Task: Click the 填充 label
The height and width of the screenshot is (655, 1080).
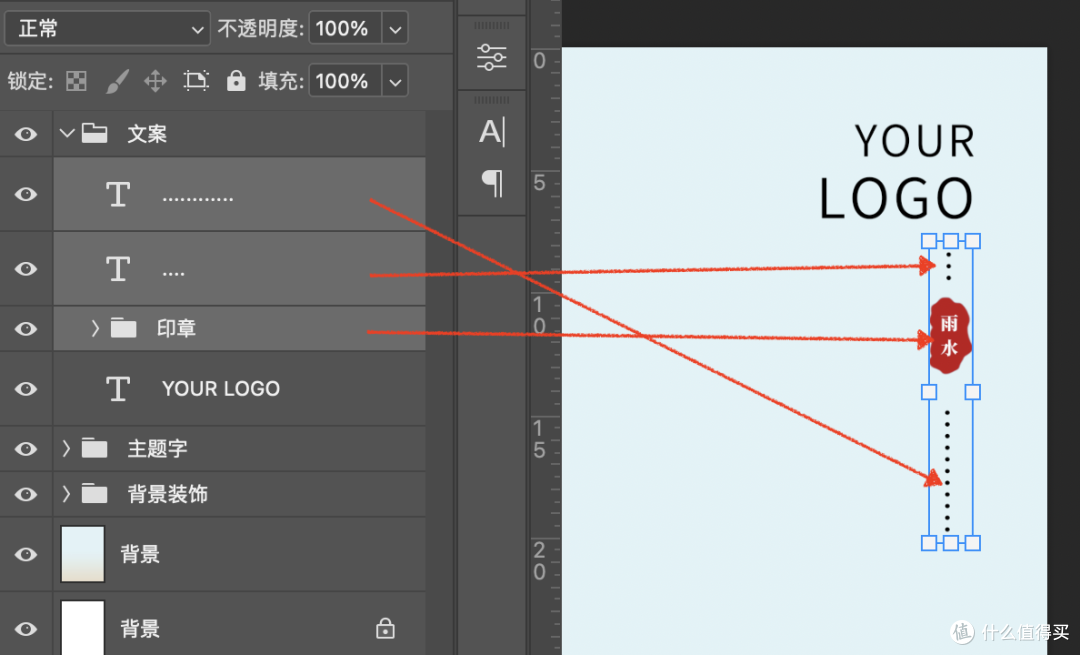Action: pyautogui.click(x=280, y=81)
